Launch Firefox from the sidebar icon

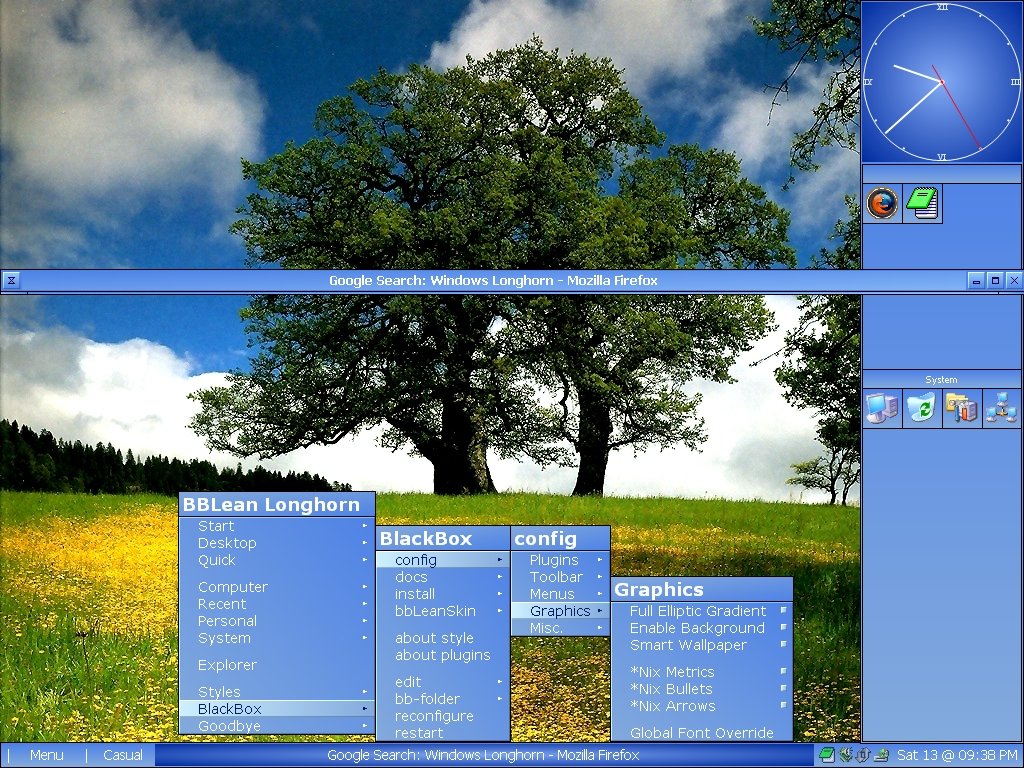pos(882,203)
